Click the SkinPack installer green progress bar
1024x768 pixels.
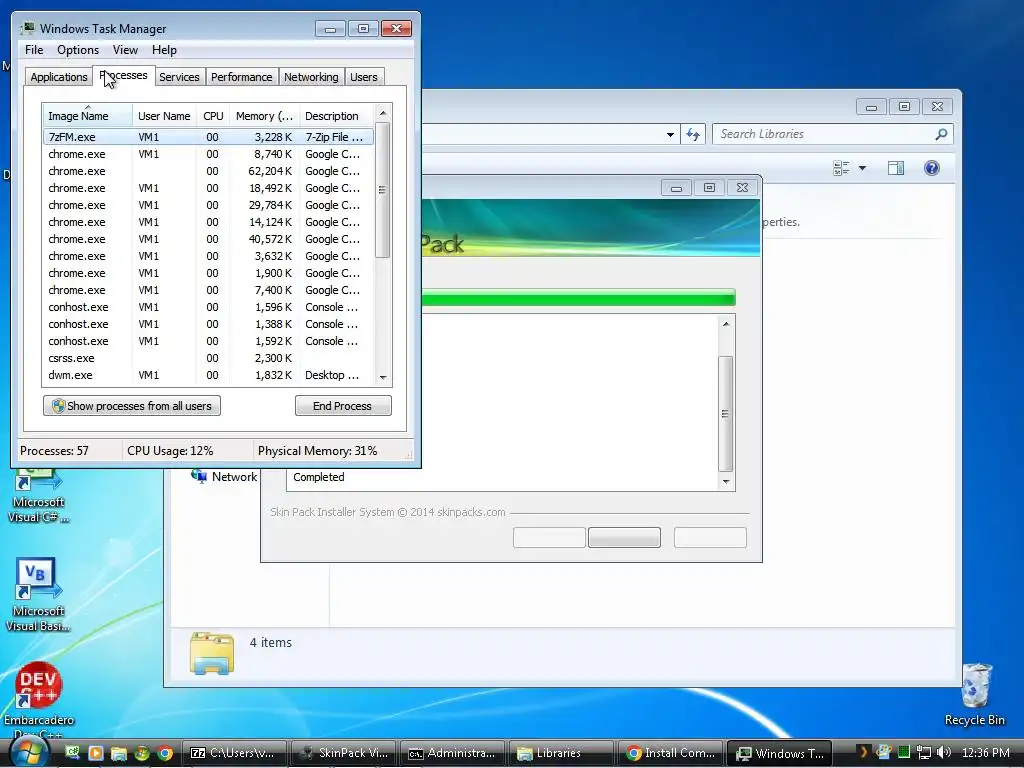[579, 297]
